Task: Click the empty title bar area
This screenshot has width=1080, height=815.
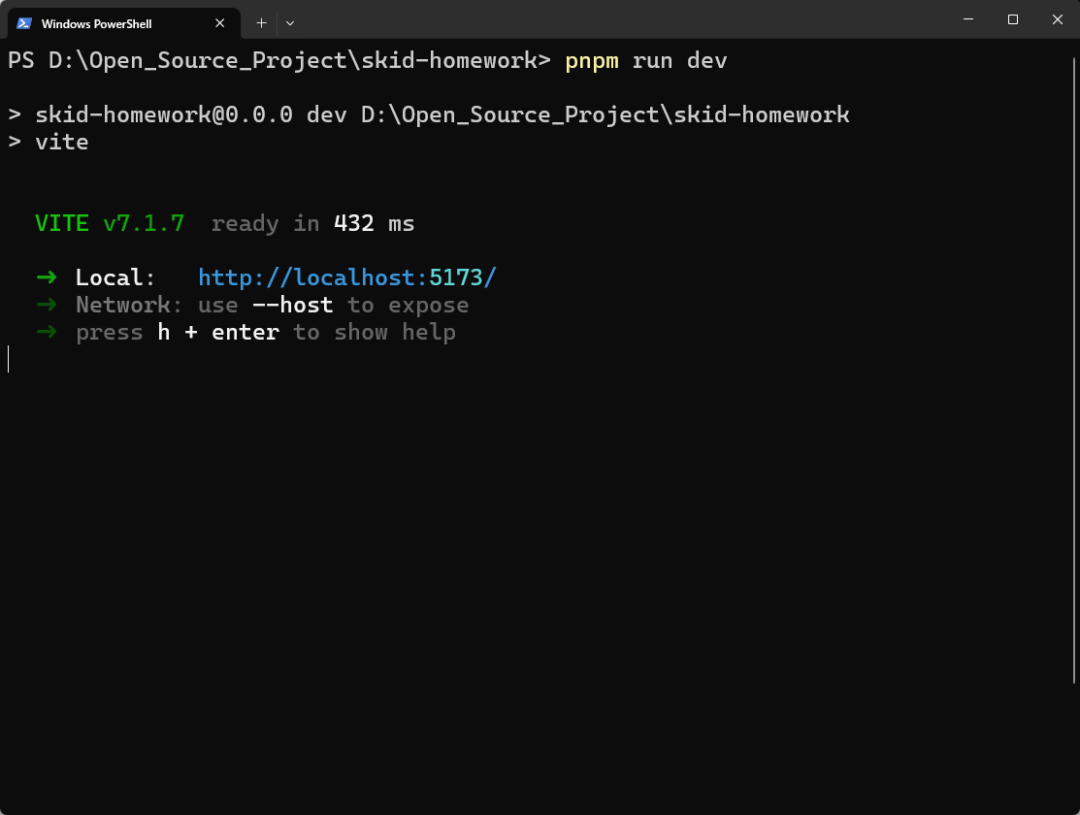Action: (x=620, y=20)
